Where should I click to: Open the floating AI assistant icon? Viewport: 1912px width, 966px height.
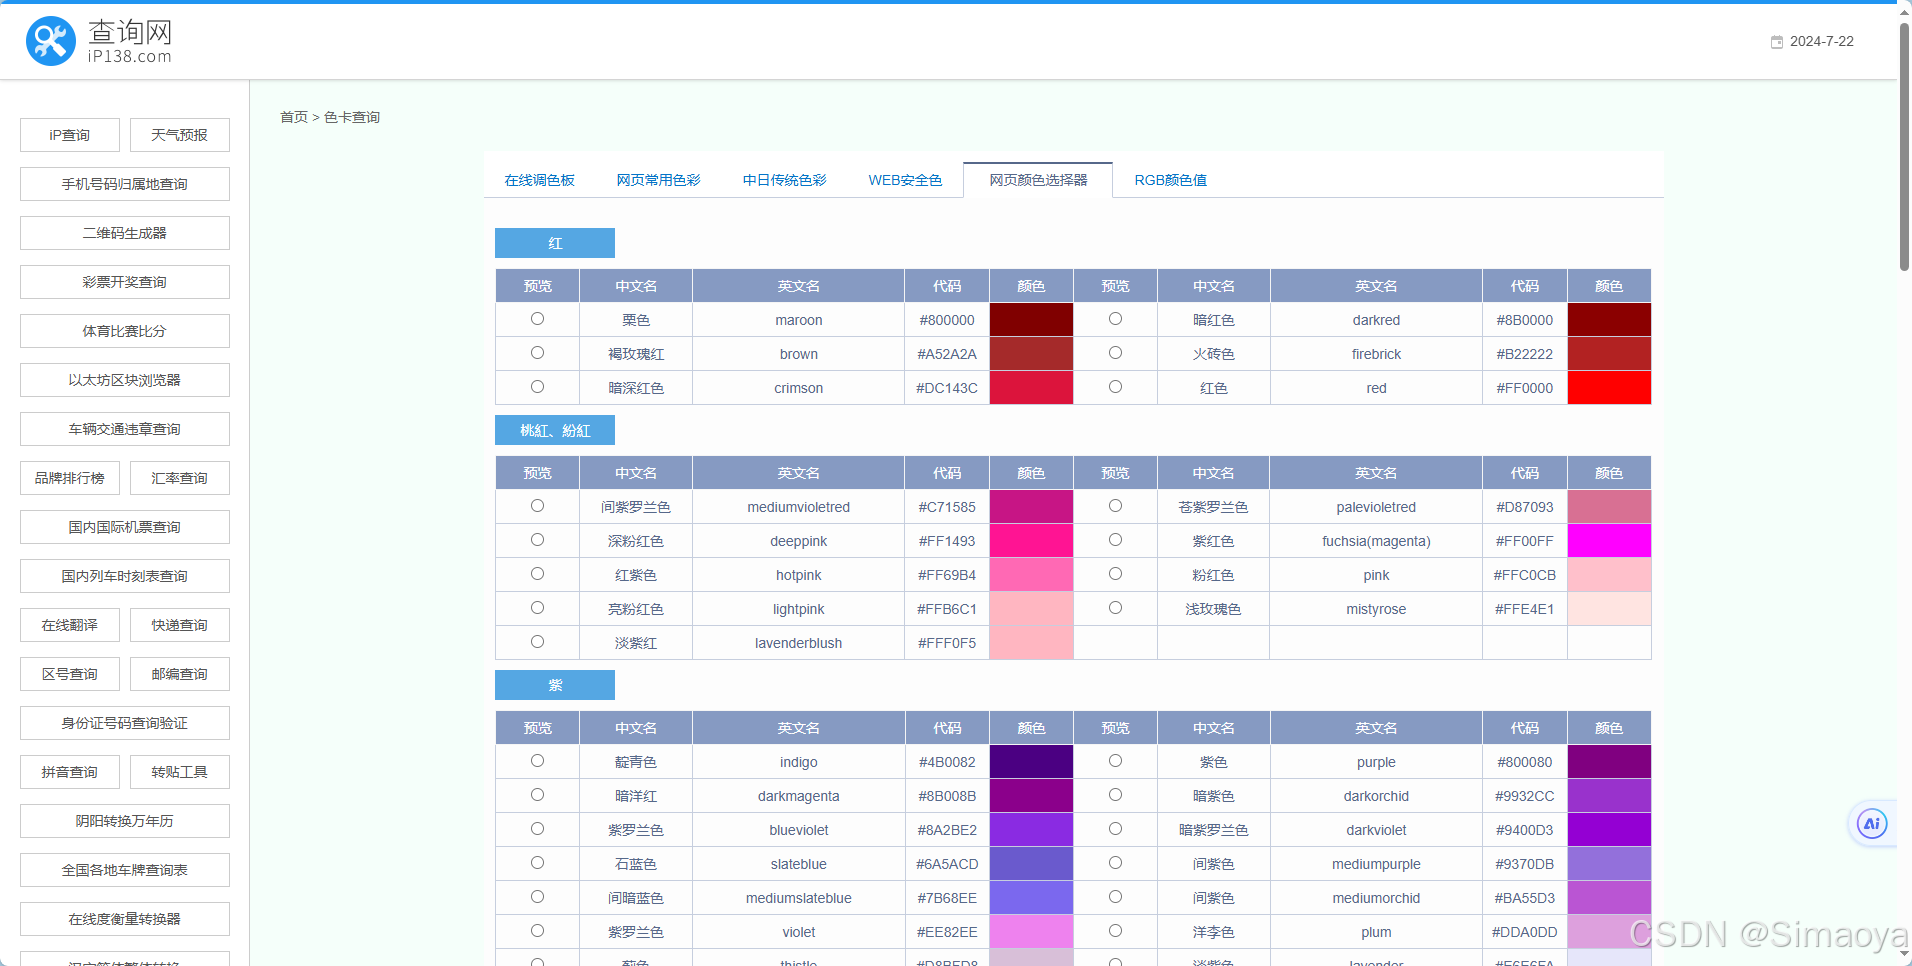pyautogui.click(x=1872, y=824)
